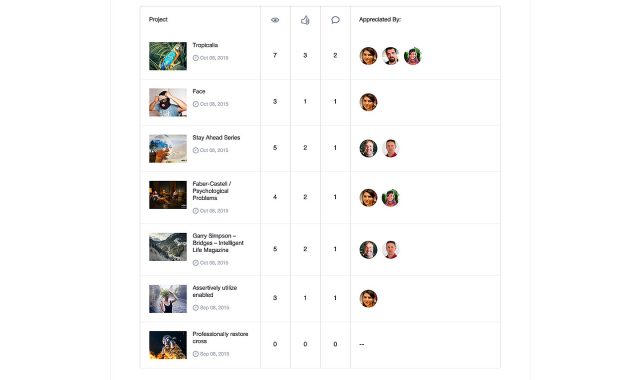The image size is (640, 380).
Task: Click the third avatar with green background in Tropicalia row
Action: (413, 56)
